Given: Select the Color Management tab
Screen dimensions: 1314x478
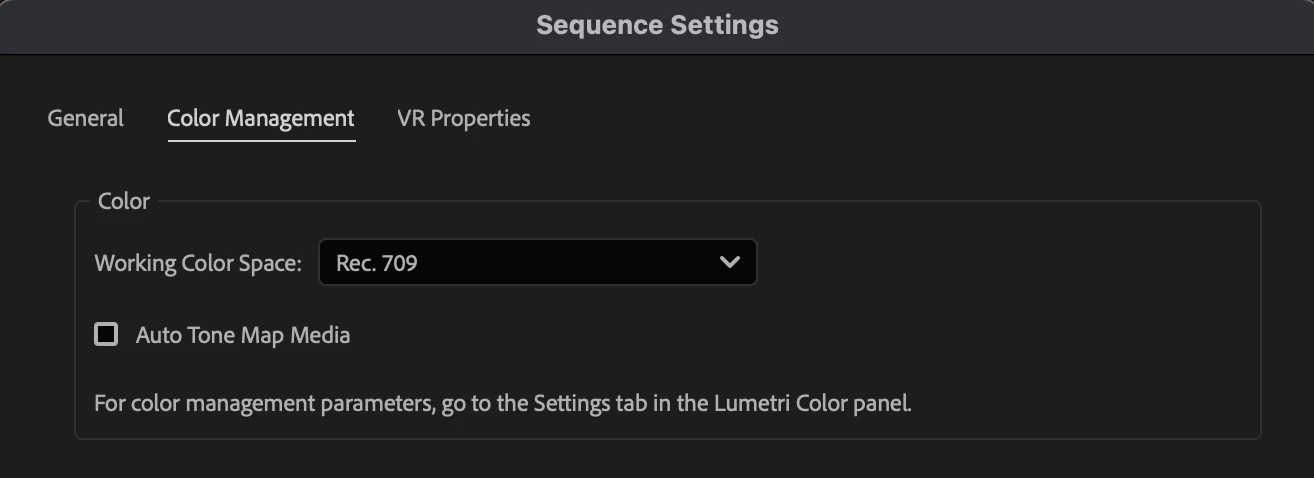Looking at the screenshot, I should click(x=261, y=118).
